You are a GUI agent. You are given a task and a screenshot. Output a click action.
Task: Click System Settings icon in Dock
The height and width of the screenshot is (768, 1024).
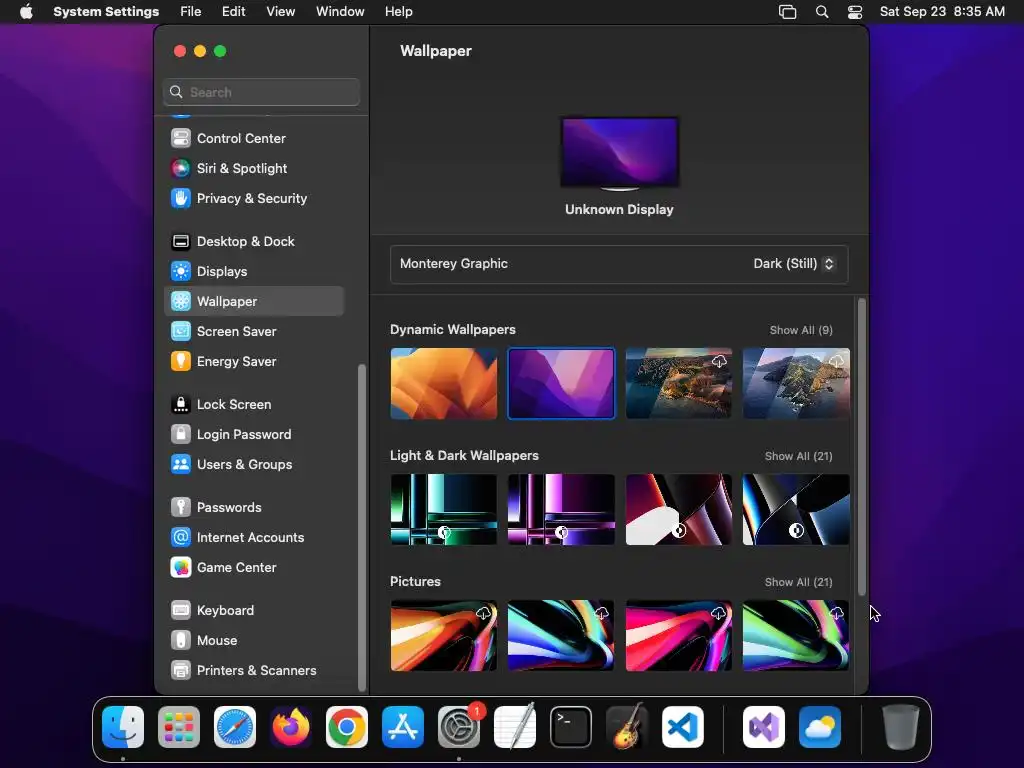click(x=459, y=727)
